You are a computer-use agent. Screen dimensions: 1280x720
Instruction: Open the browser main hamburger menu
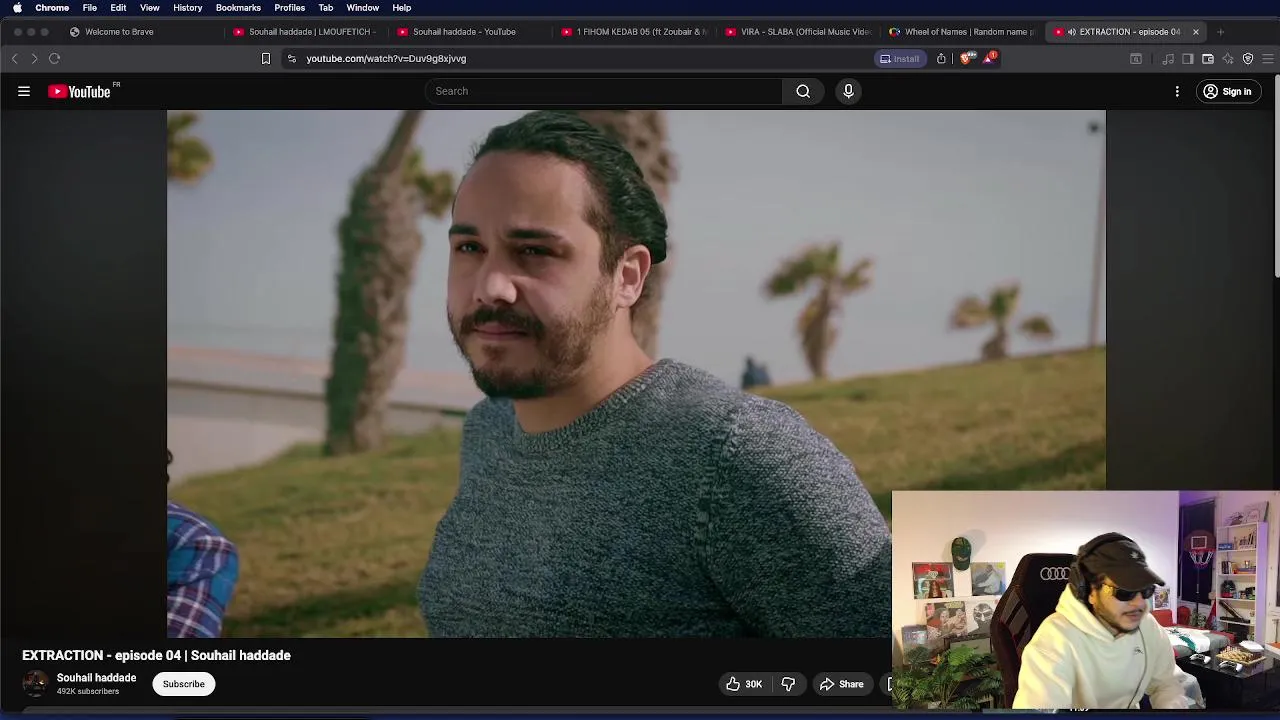[x=1268, y=59]
